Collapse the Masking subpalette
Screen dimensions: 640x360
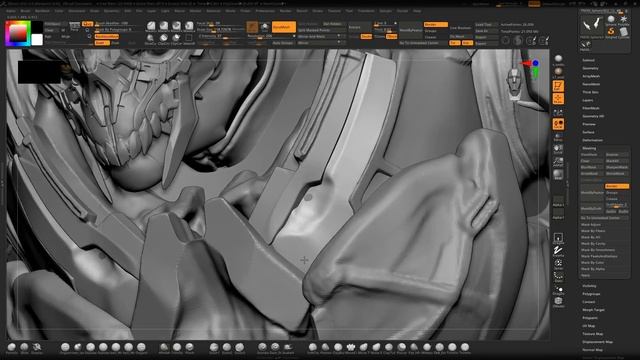(589, 148)
